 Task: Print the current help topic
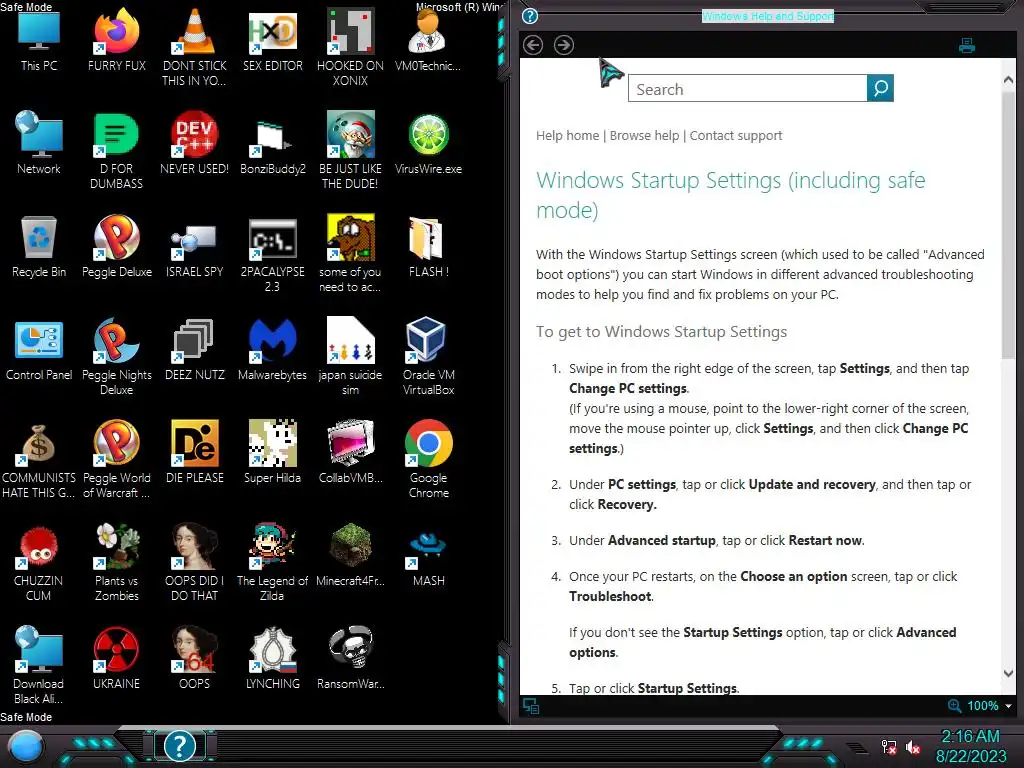click(967, 46)
